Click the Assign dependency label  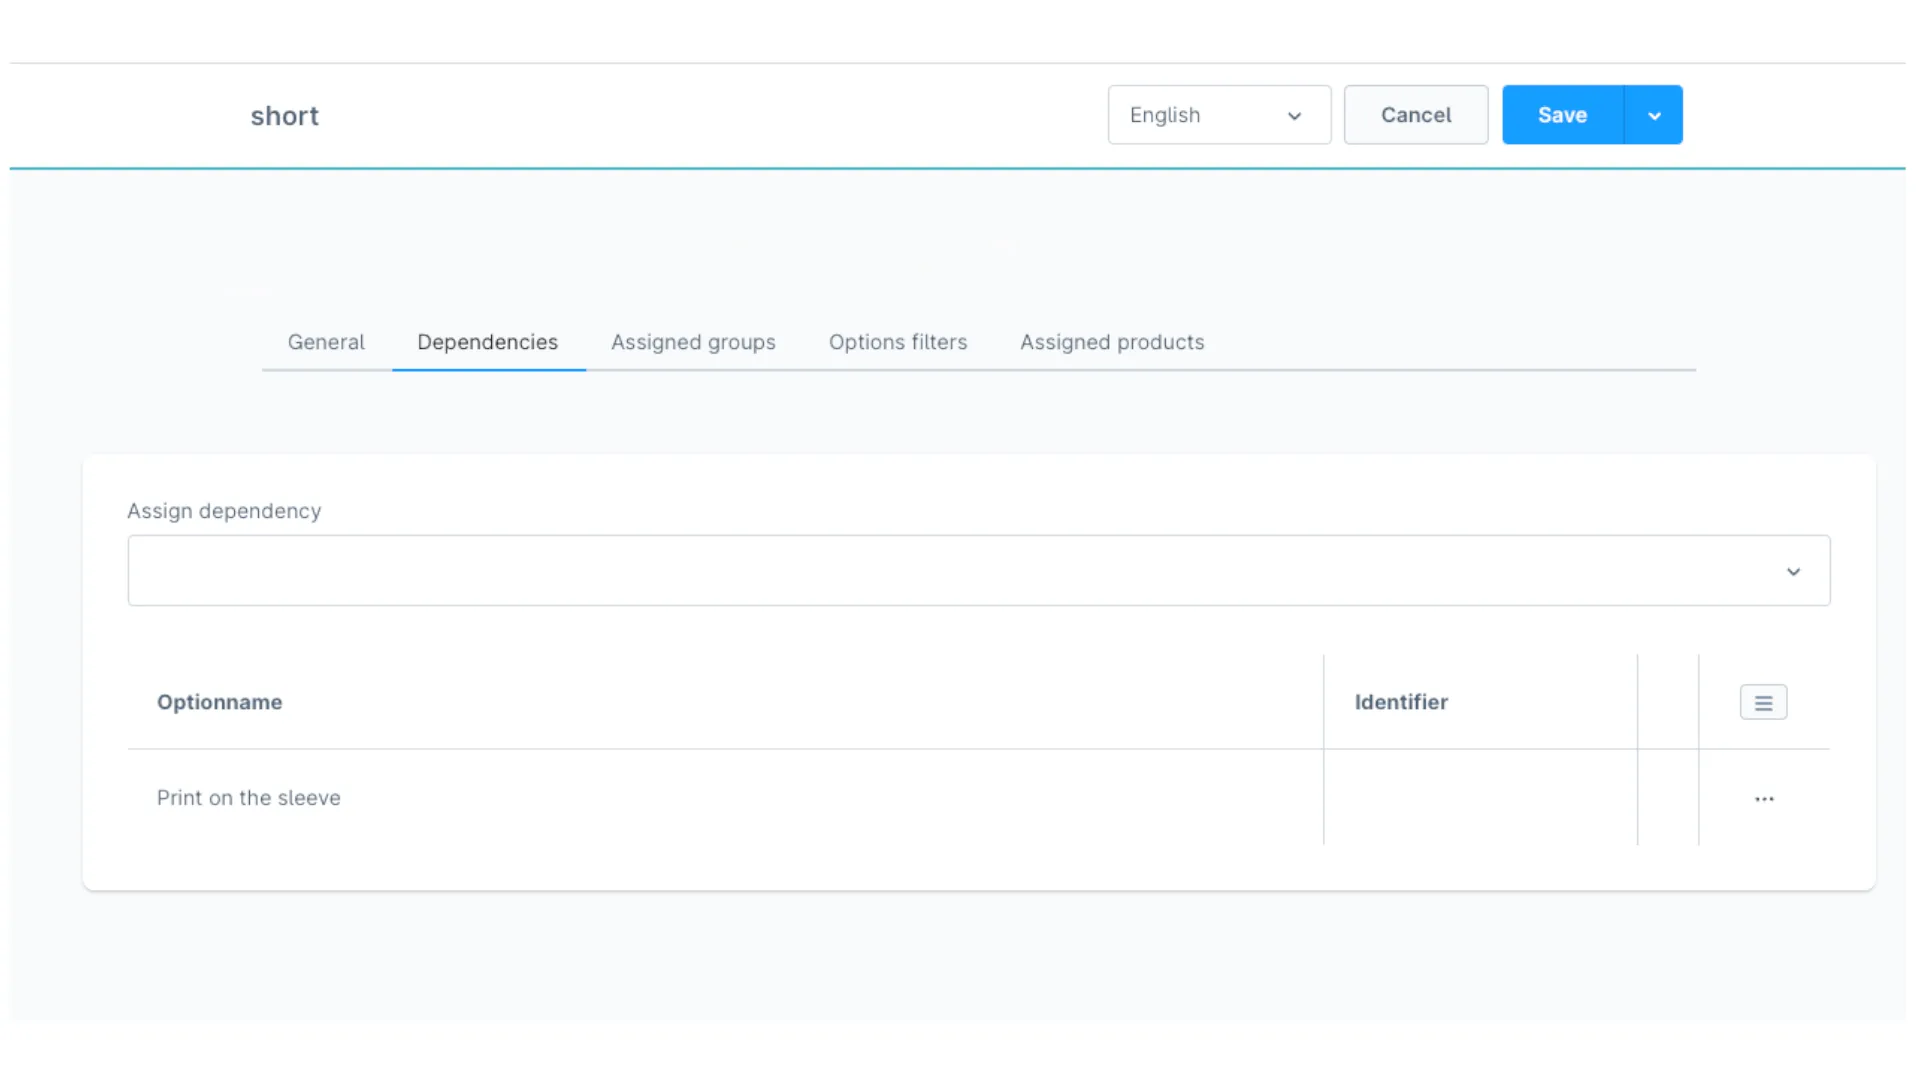[224, 511]
